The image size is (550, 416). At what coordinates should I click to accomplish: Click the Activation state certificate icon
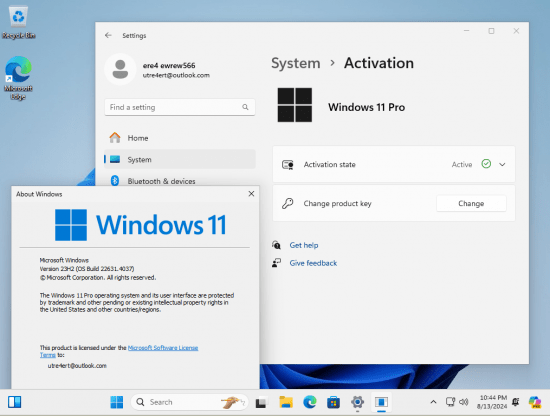point(288,165)
